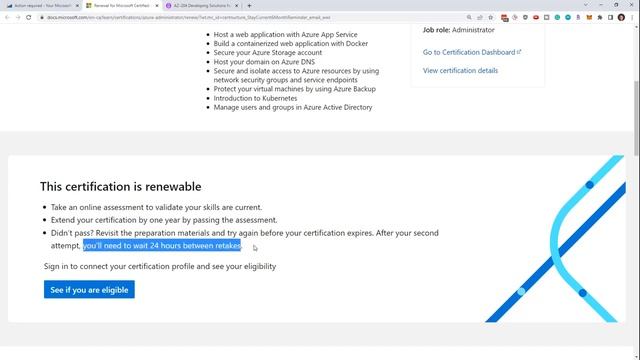
Task: Open the MetaMask fox extension
Action: tap(589, 18)
